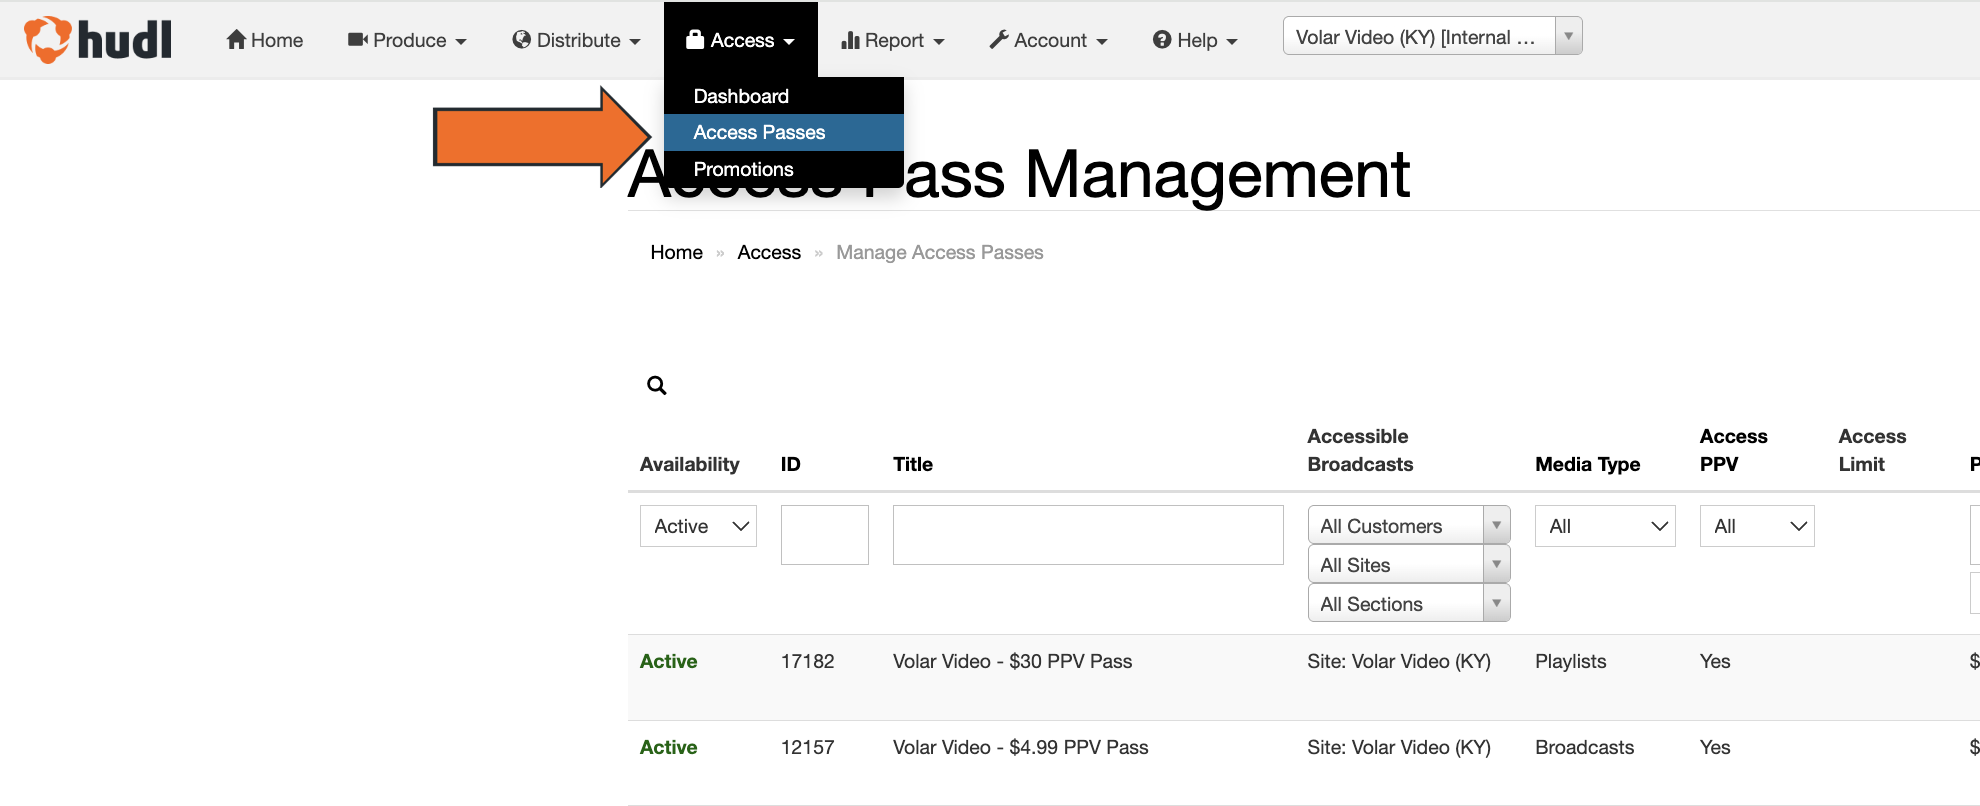Sort by the Media Type column header
Image resolution: width=1980 pixels, height=806 pixels.
click(x=1588, y=464)
